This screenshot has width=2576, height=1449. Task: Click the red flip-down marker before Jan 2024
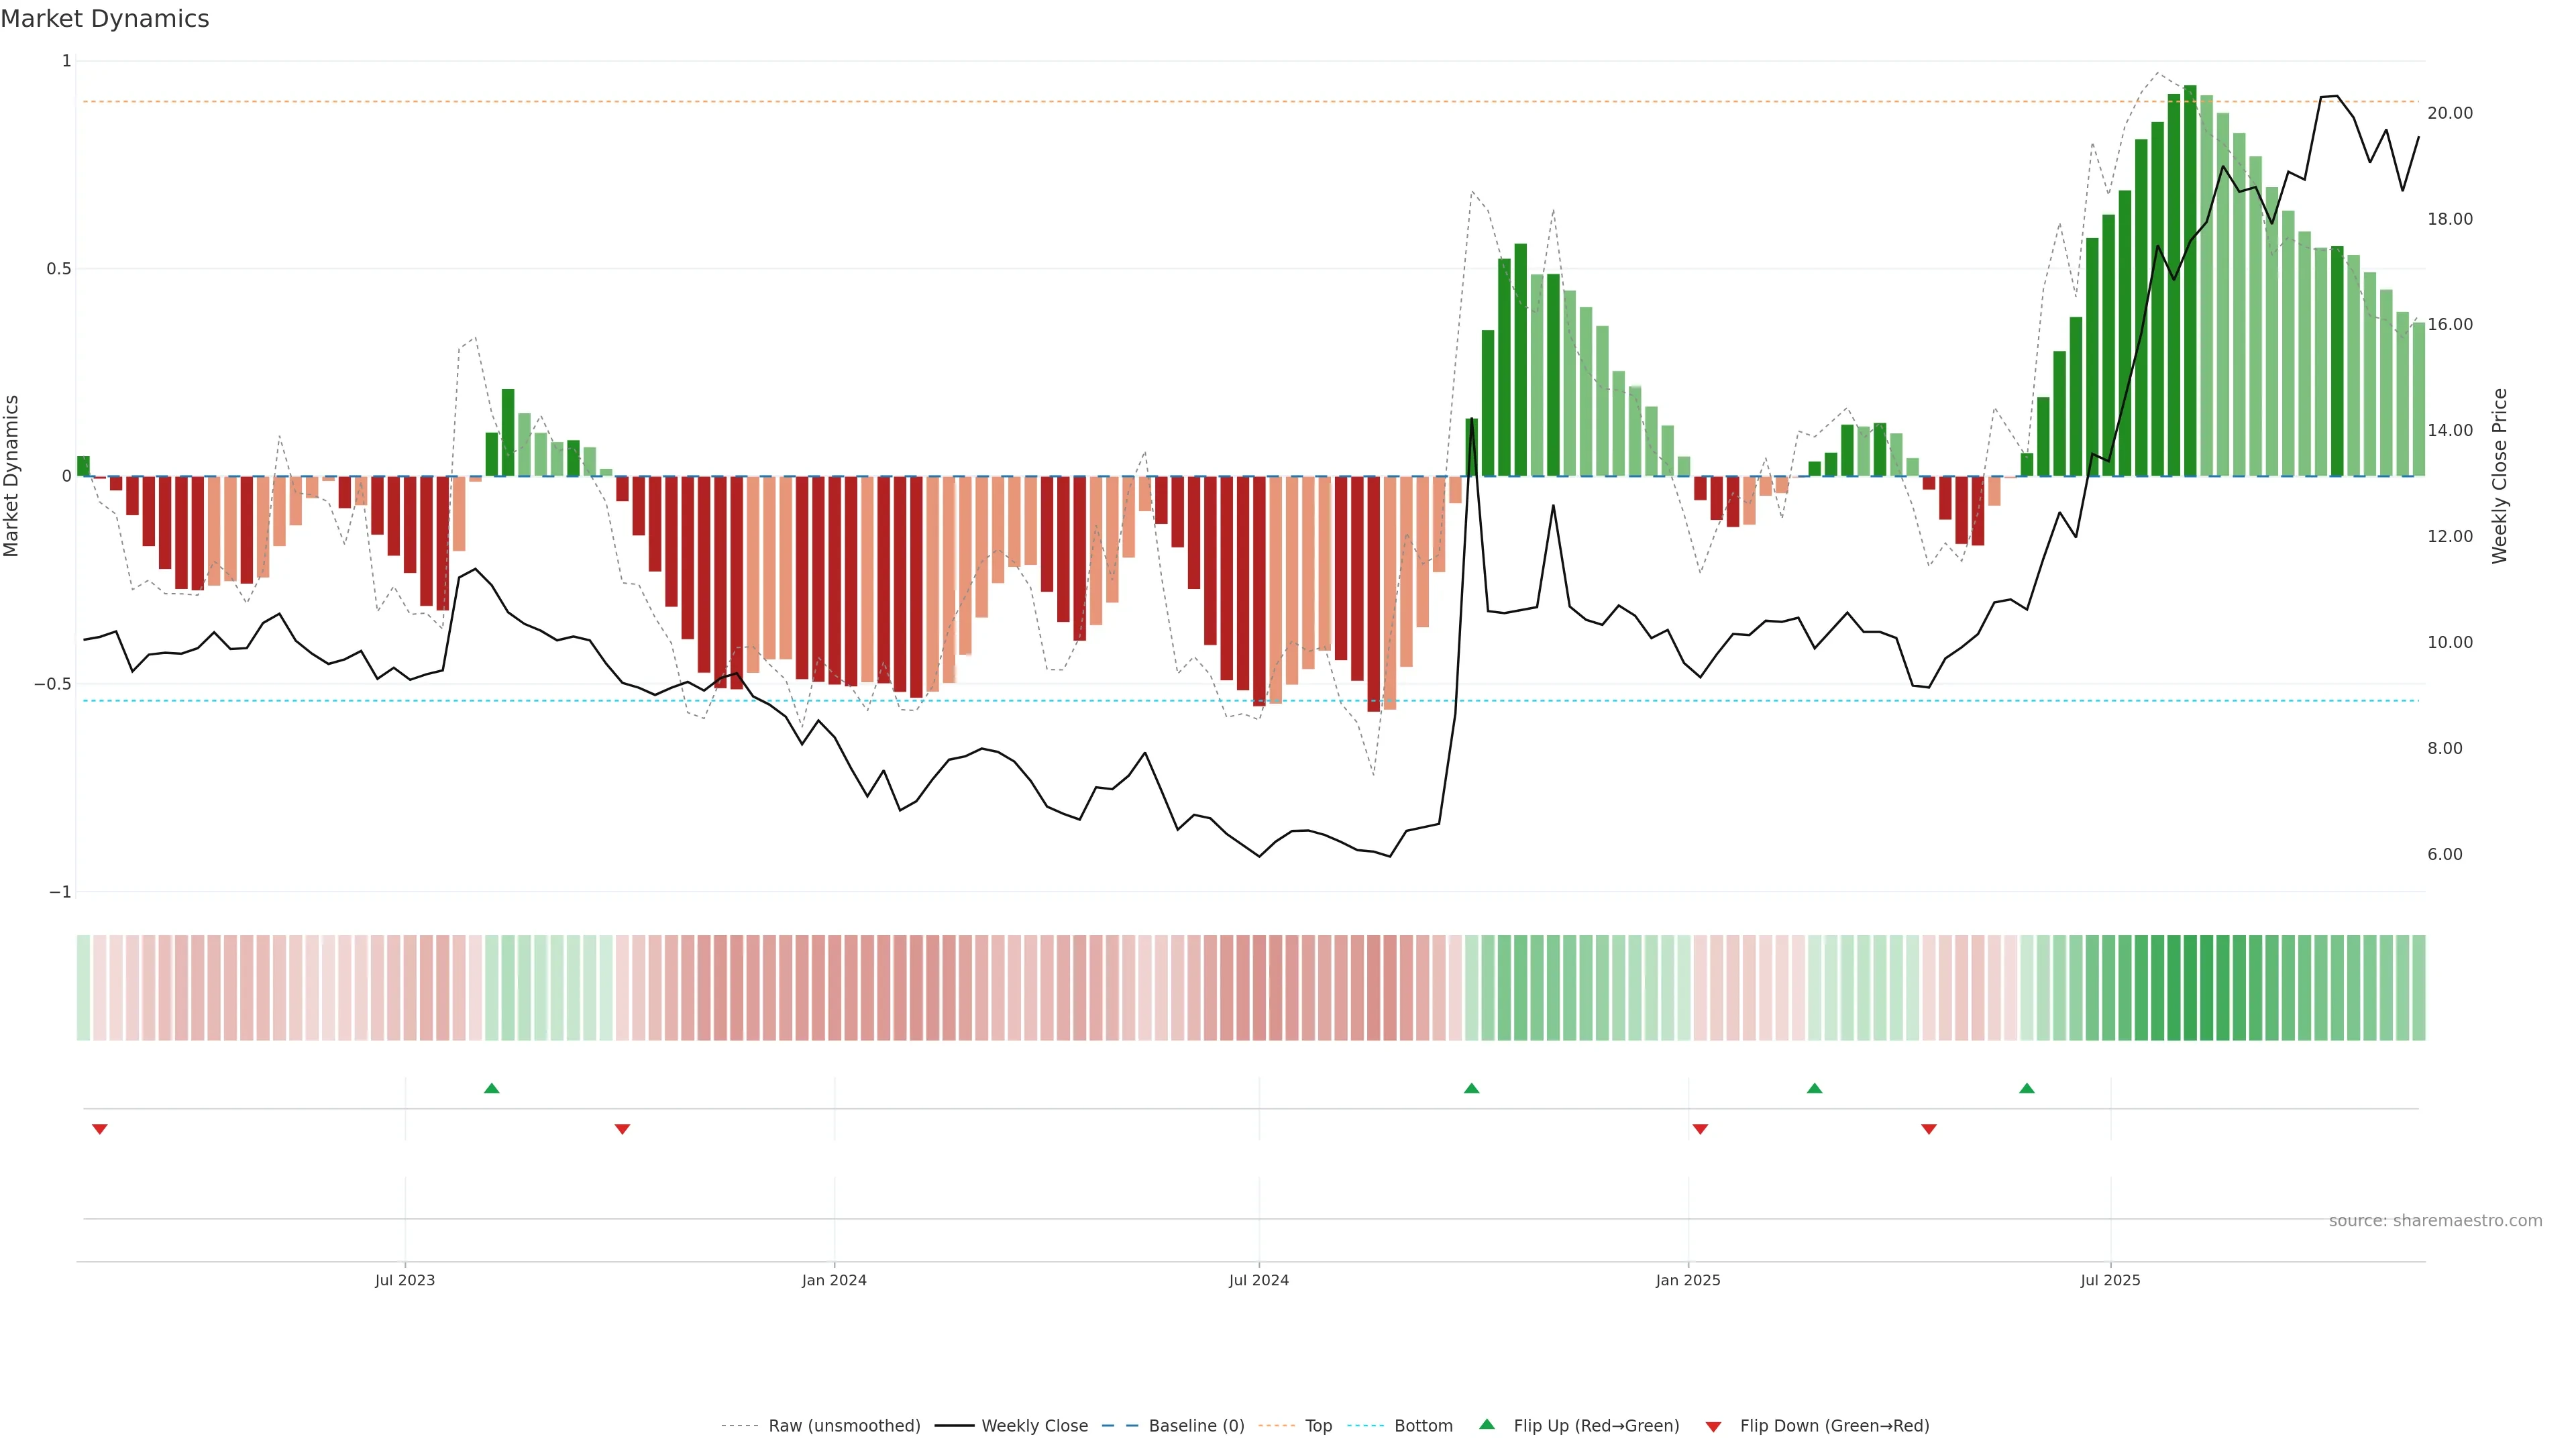click(x=622, y=1129)
